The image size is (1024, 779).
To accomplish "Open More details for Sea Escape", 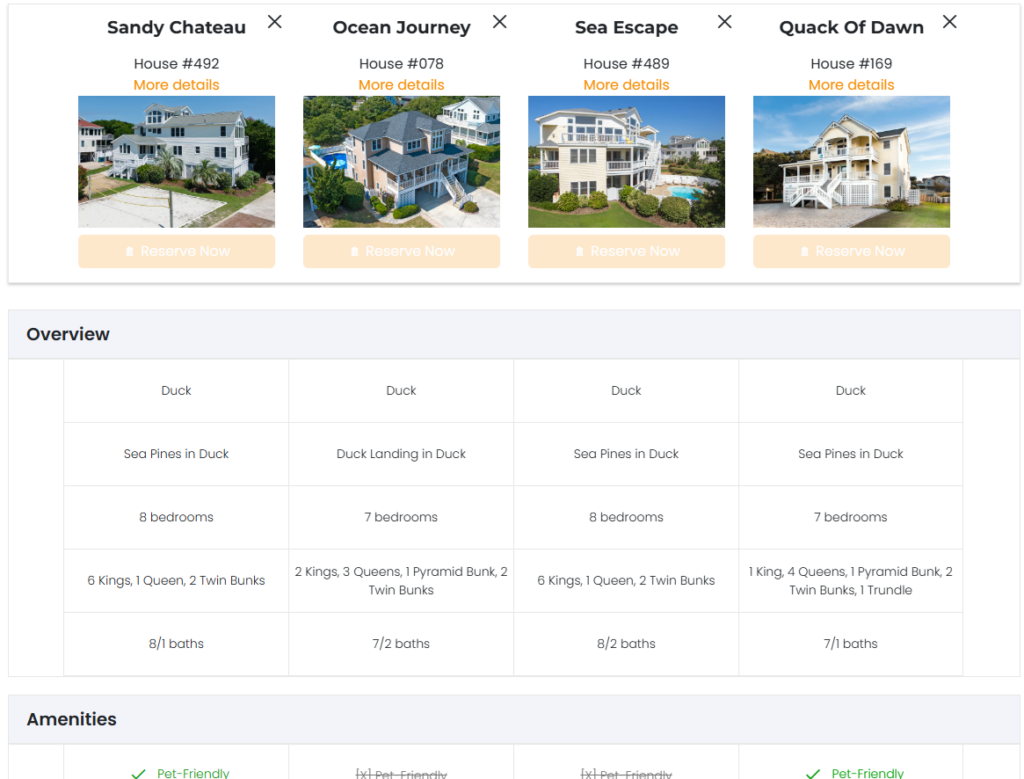I will (x=626, y=85).
